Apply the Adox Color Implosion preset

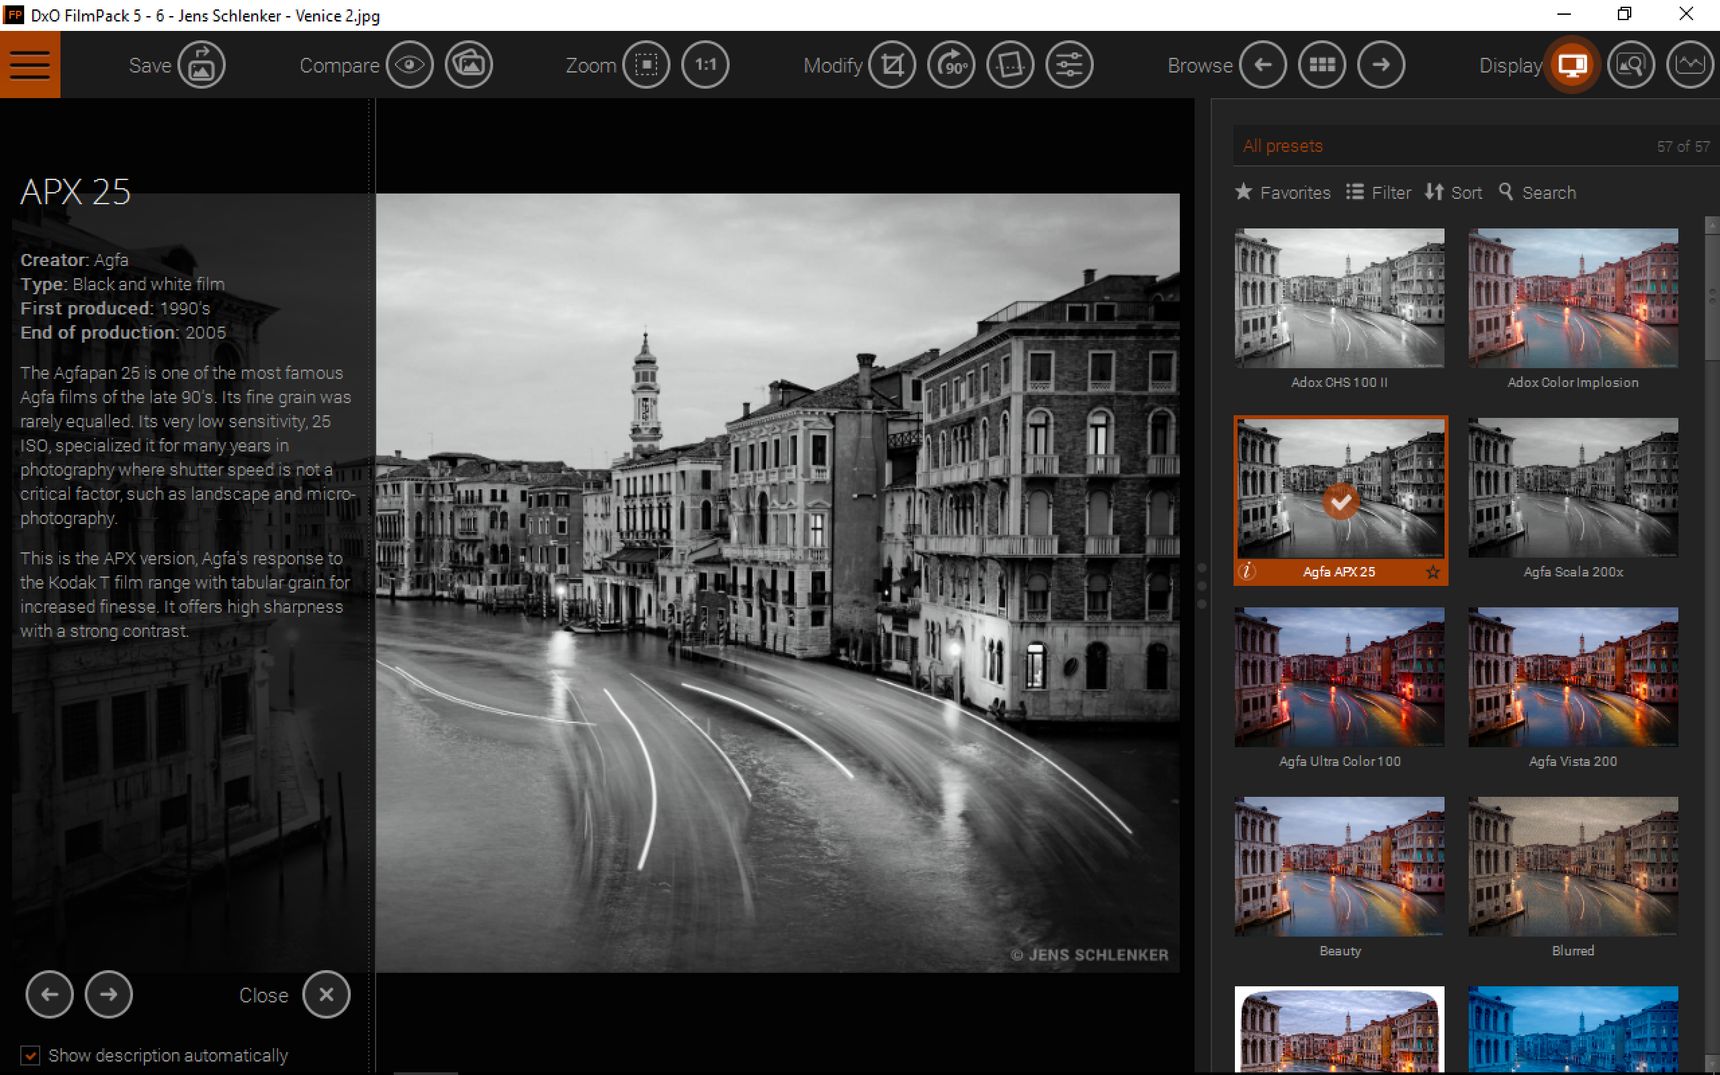pyautogui.click(x=1573, y=298)
